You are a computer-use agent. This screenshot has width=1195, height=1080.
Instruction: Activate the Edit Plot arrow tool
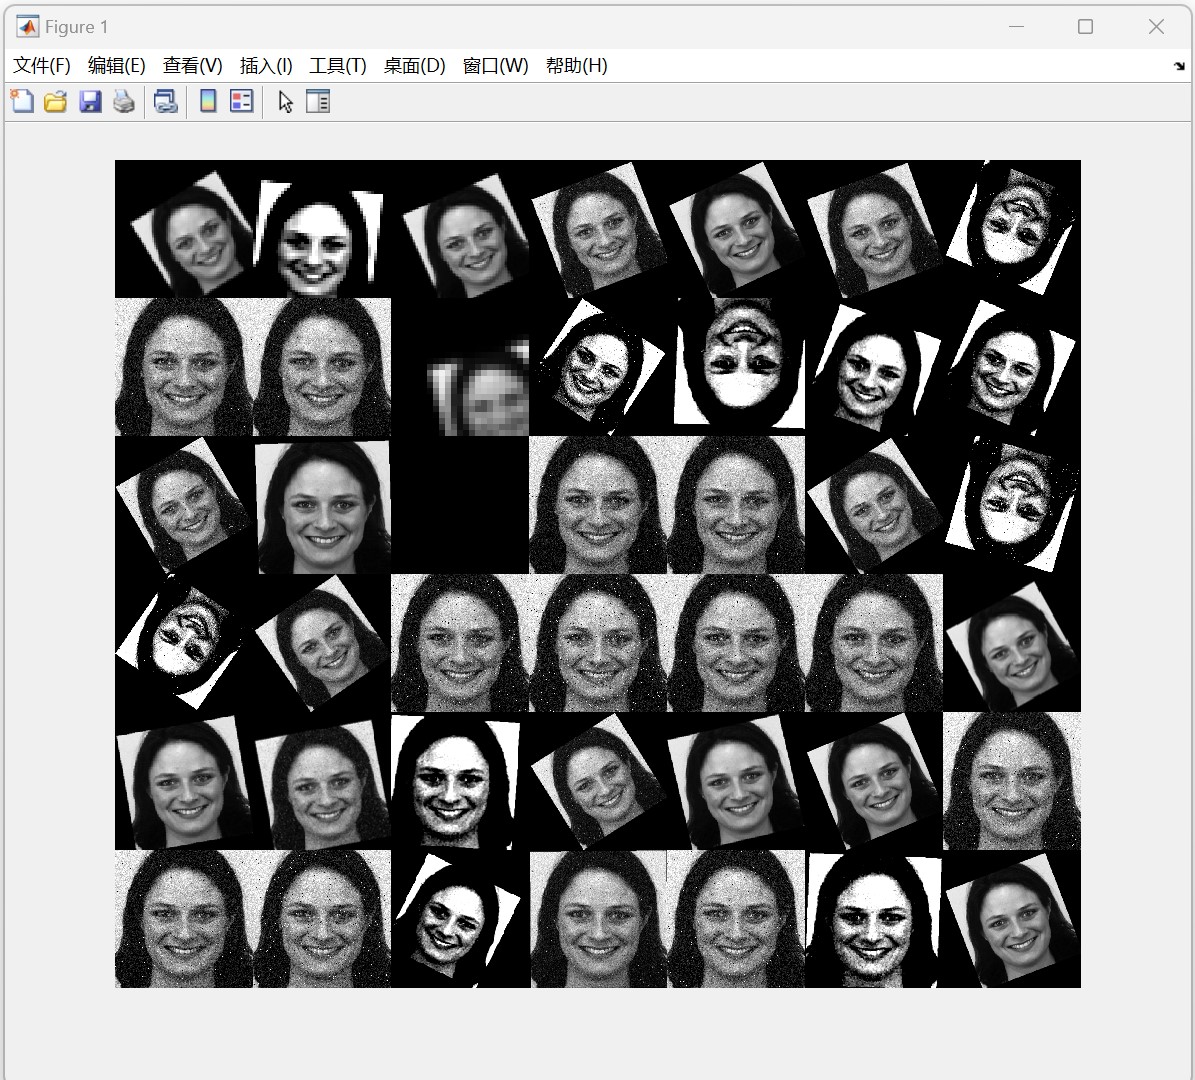pyautogui.click(x=285, y=101)
